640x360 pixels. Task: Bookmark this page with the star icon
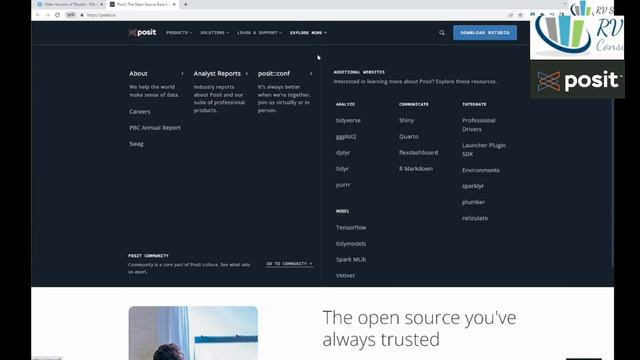(520, 15)
